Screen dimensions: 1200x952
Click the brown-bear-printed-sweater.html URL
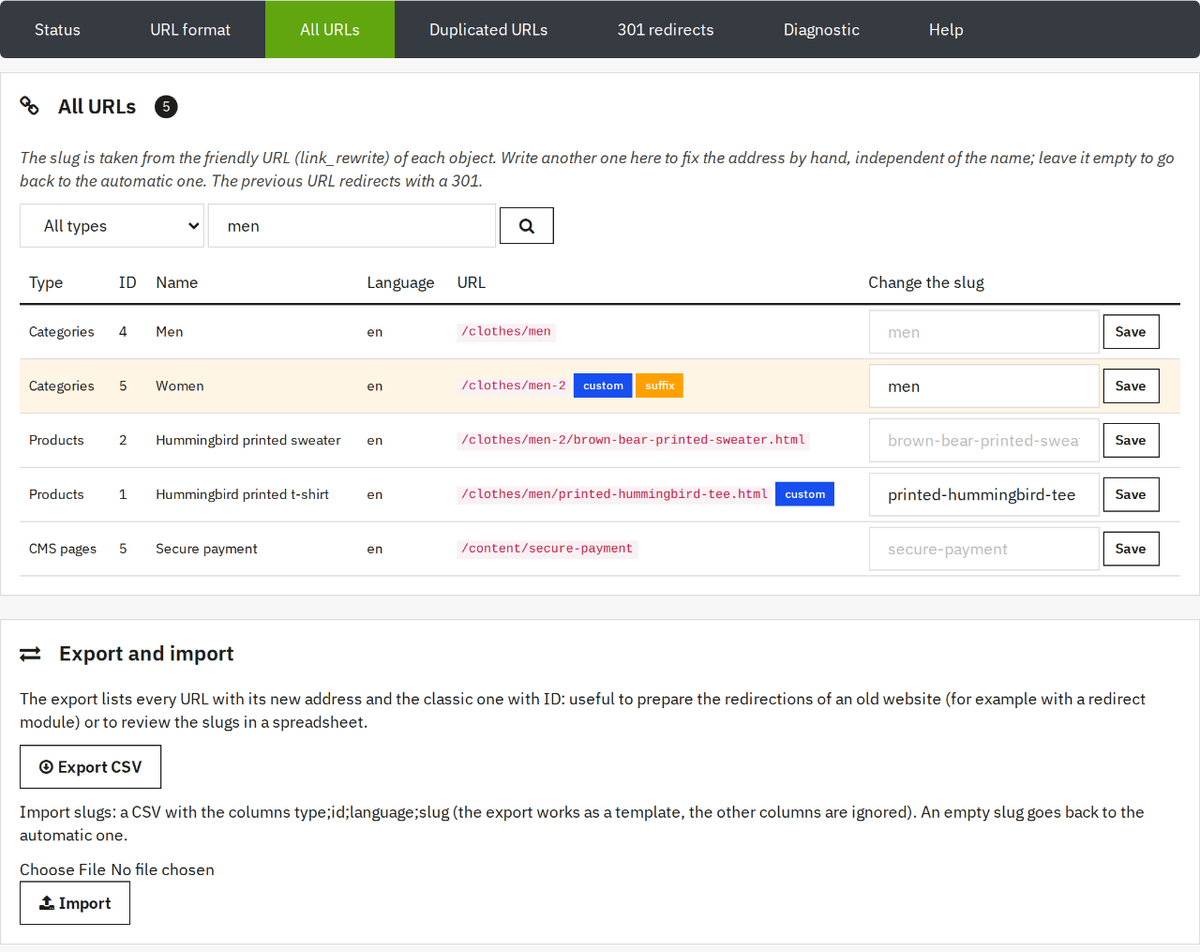[633, 440]
